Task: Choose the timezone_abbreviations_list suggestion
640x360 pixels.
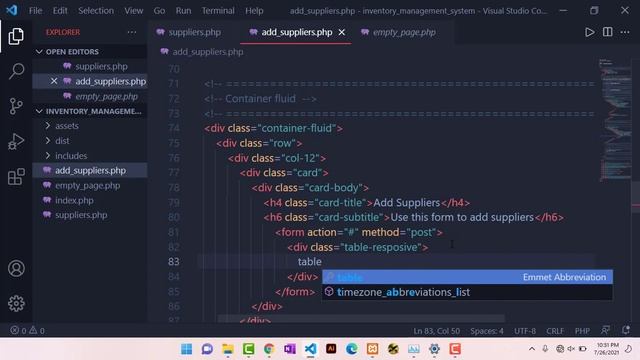Action: coord(467,292)
